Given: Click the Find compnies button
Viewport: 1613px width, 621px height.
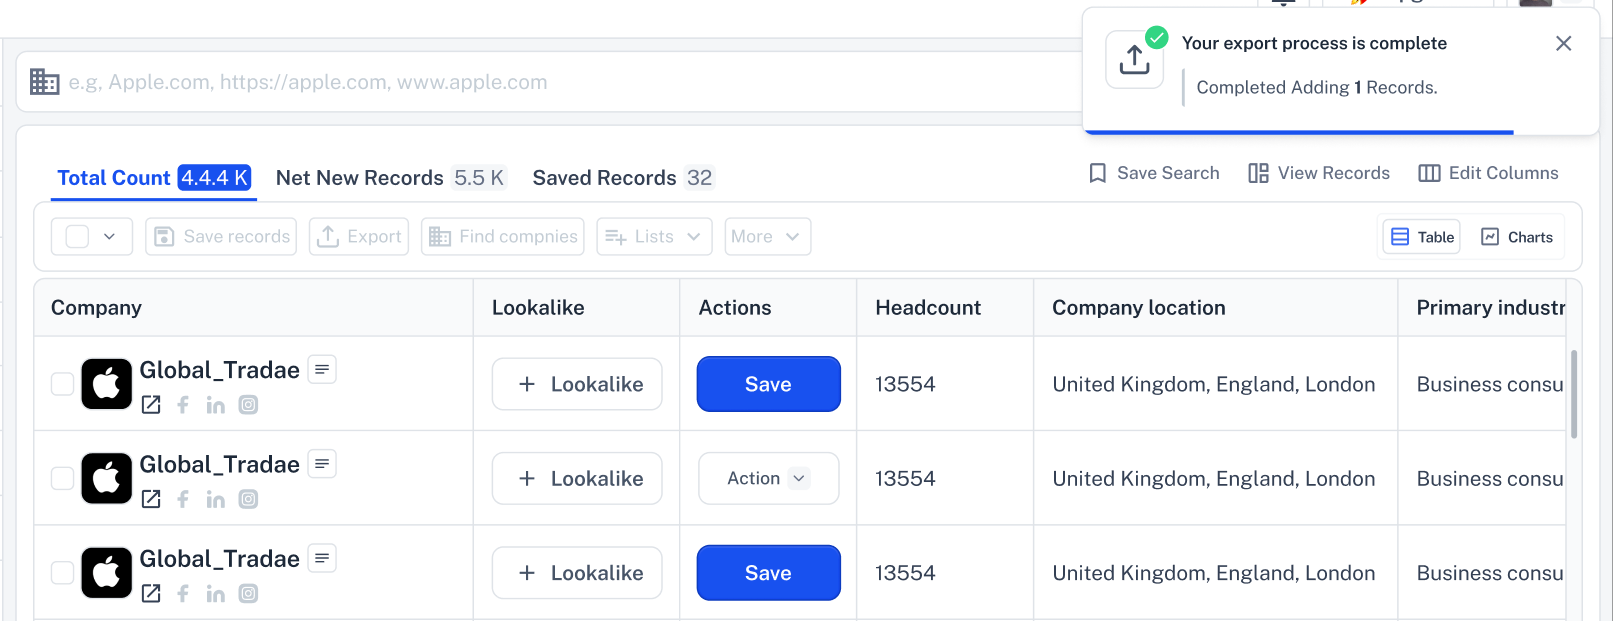Looking at the screenshot, I should tap(503, 237).
